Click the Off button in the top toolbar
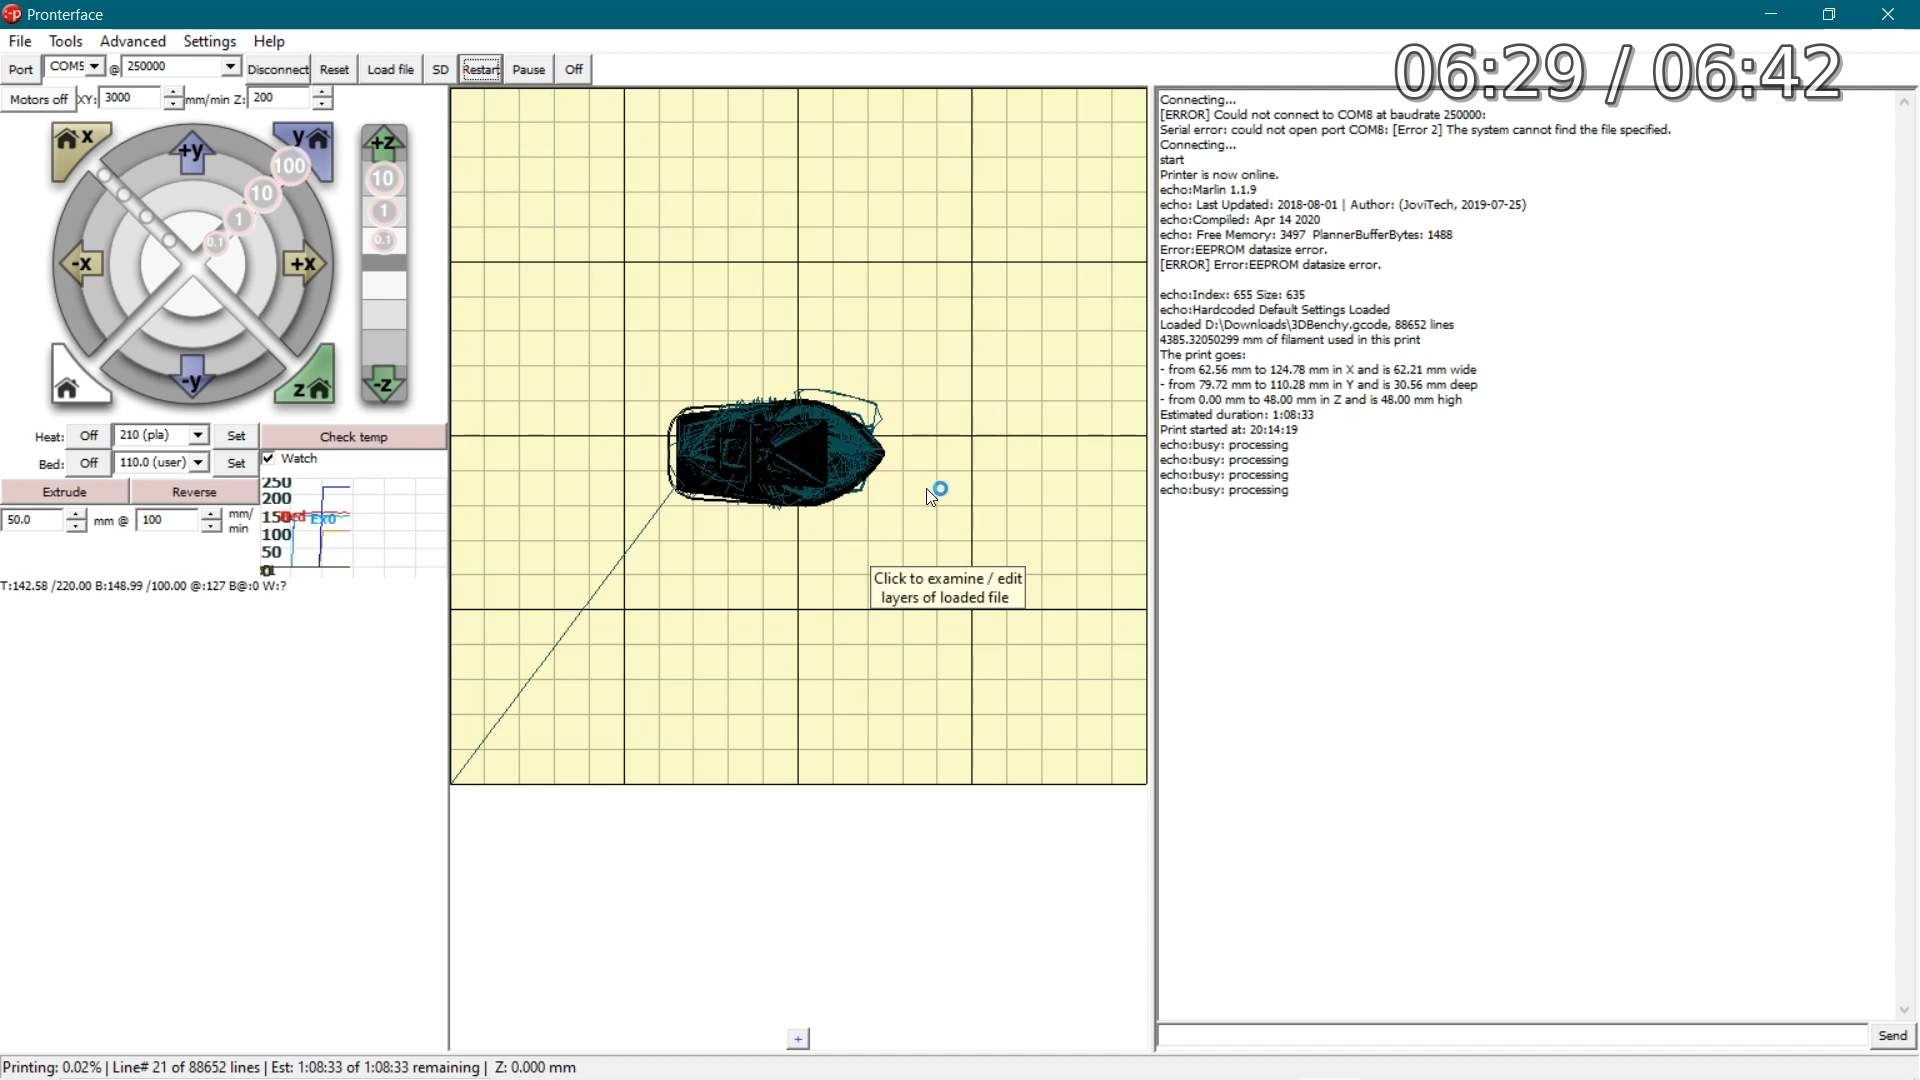Image resolution: width=1920 pixels, height=1080 pixels. [x=574, y=69]
